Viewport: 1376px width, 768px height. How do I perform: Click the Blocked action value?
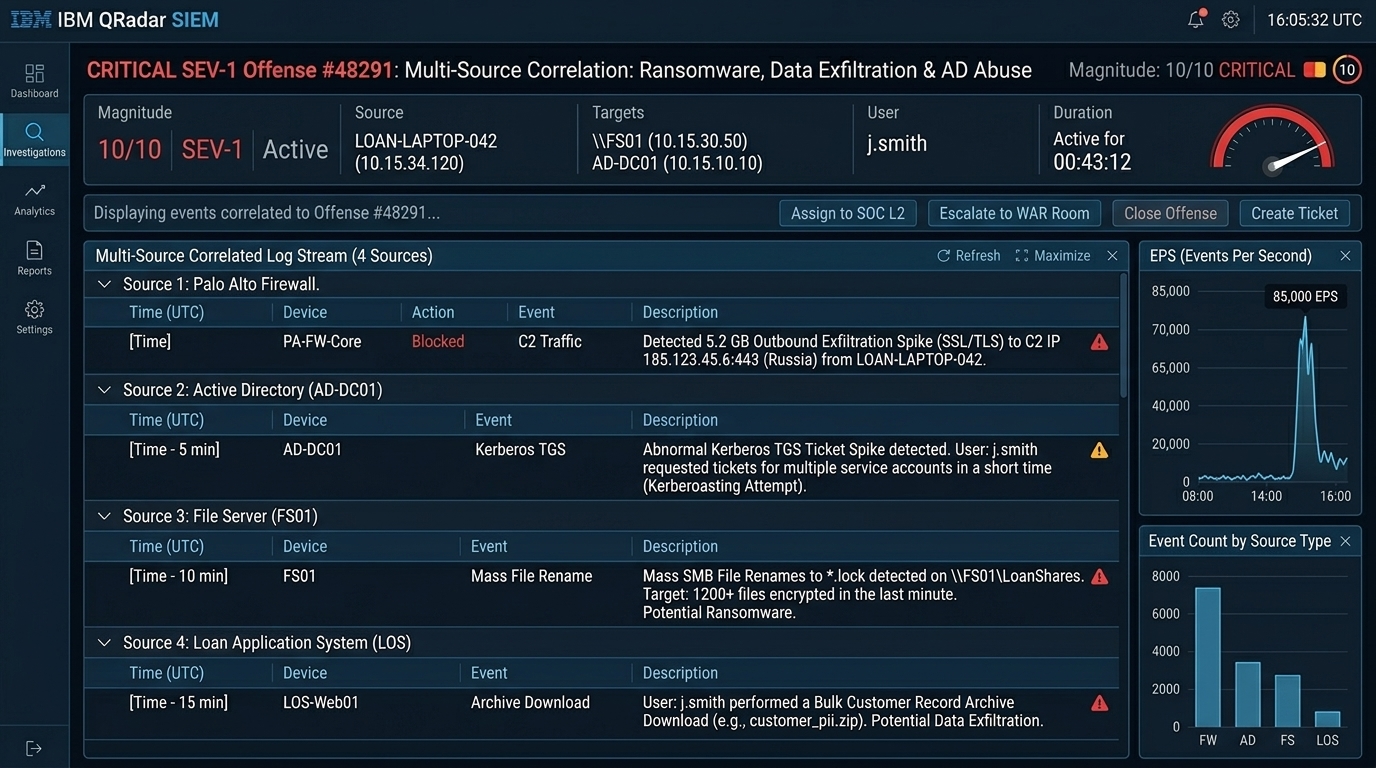tap(438, 342)
